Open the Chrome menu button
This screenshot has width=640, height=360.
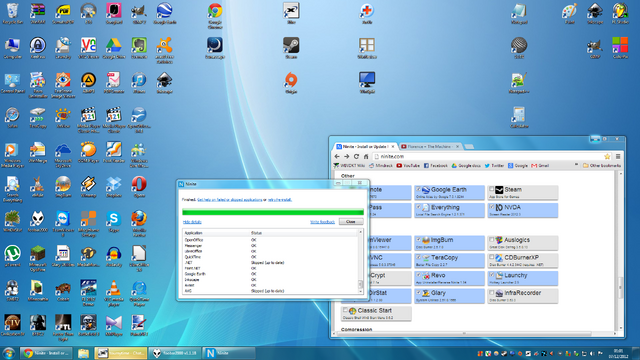pos(618,156)
